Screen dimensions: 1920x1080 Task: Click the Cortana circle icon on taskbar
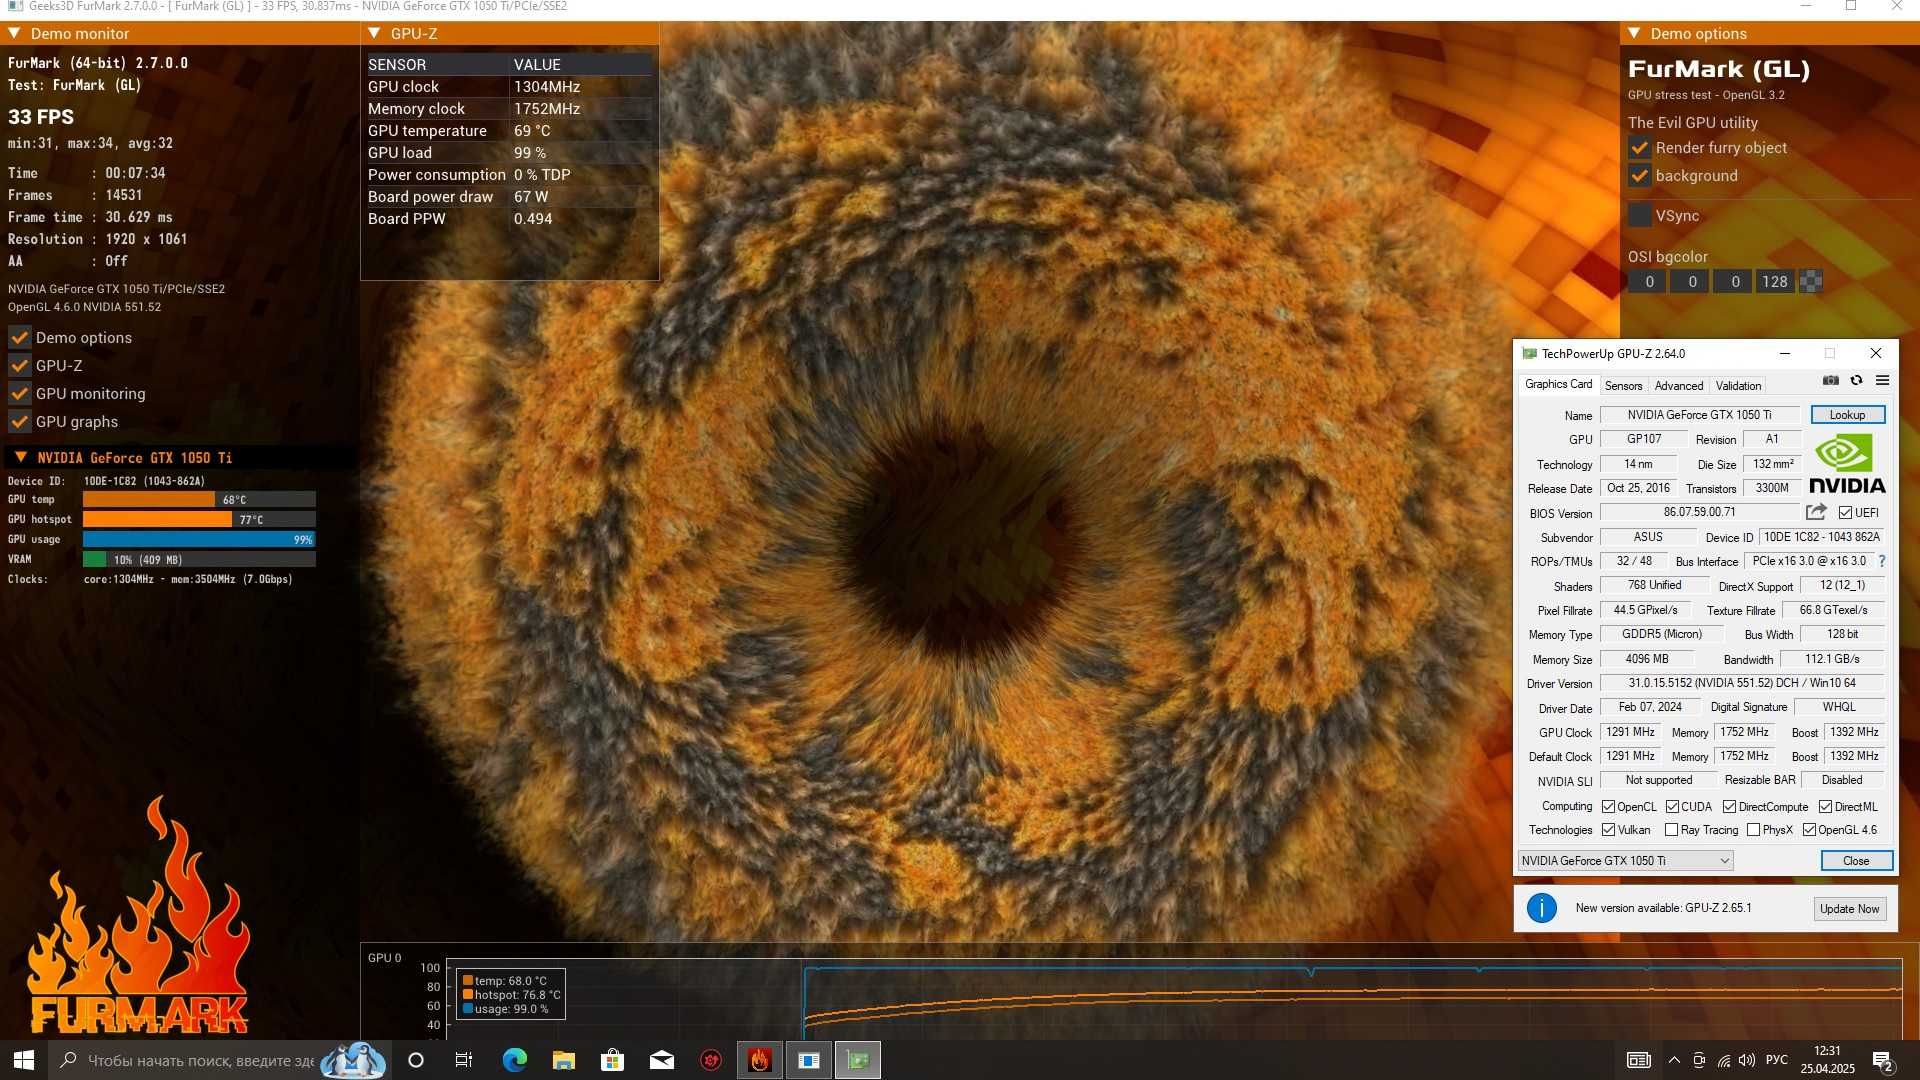tap(416, 1060)
